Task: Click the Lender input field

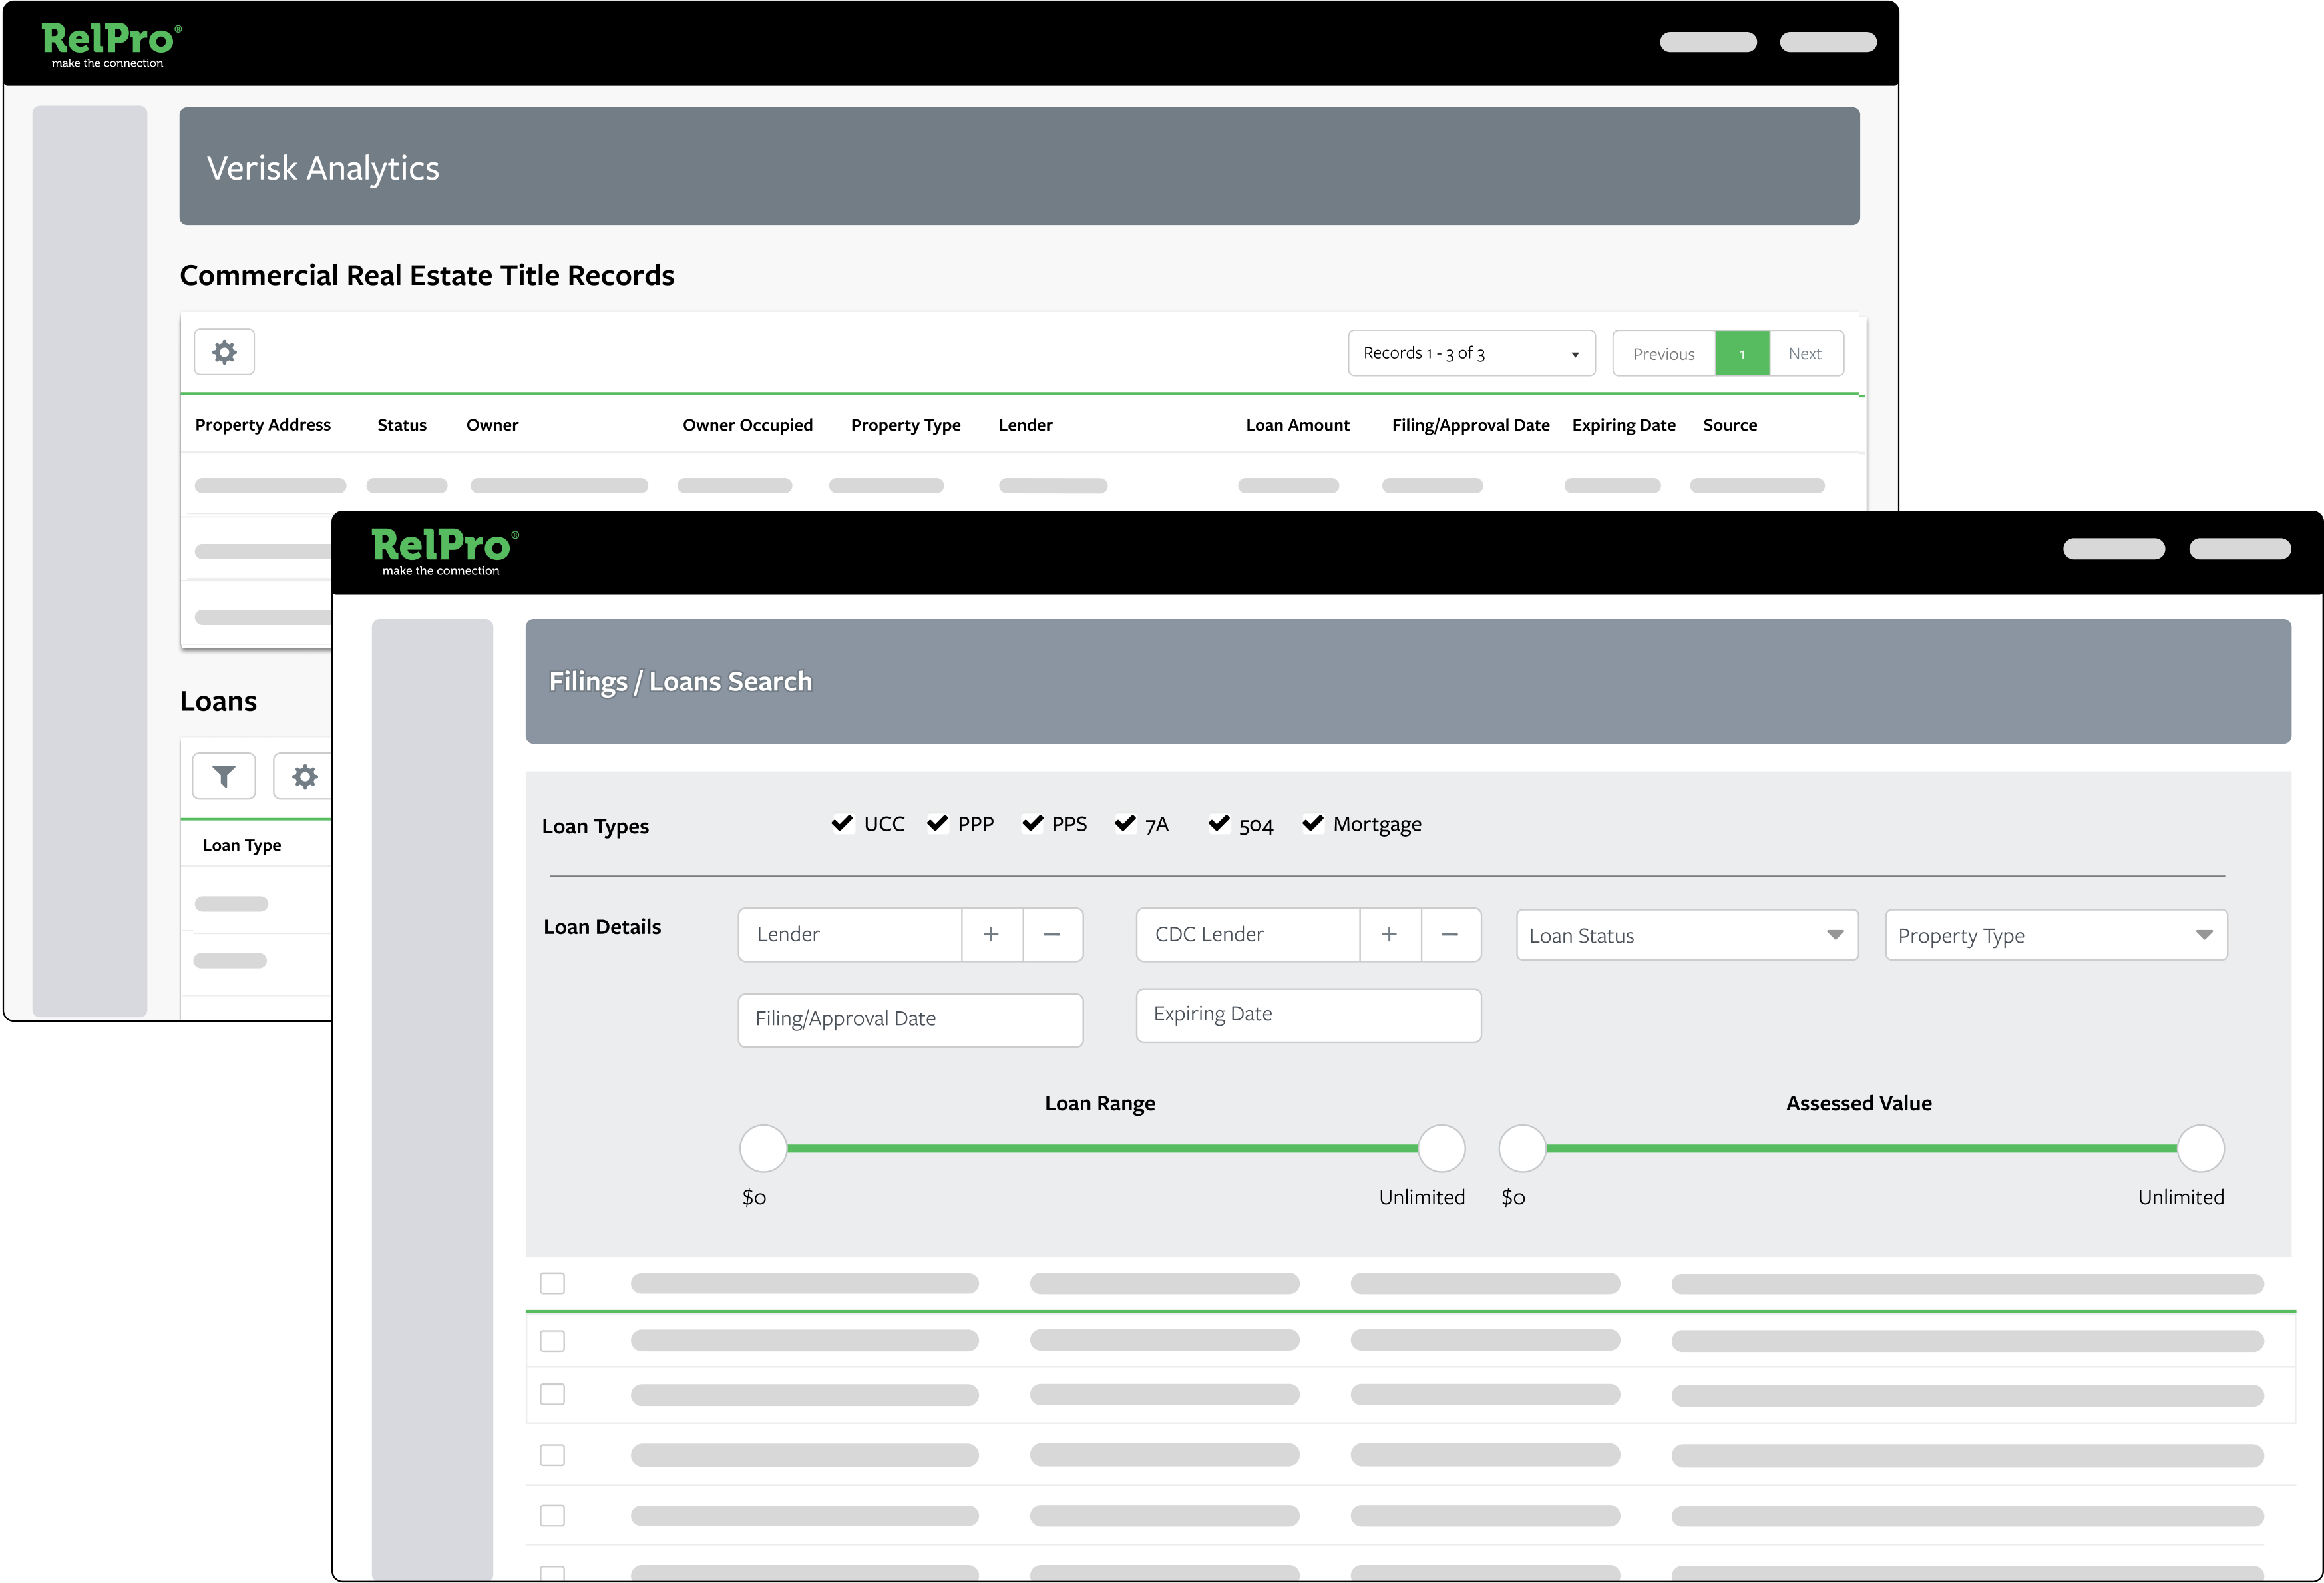Action: click(x=850, y=934)
